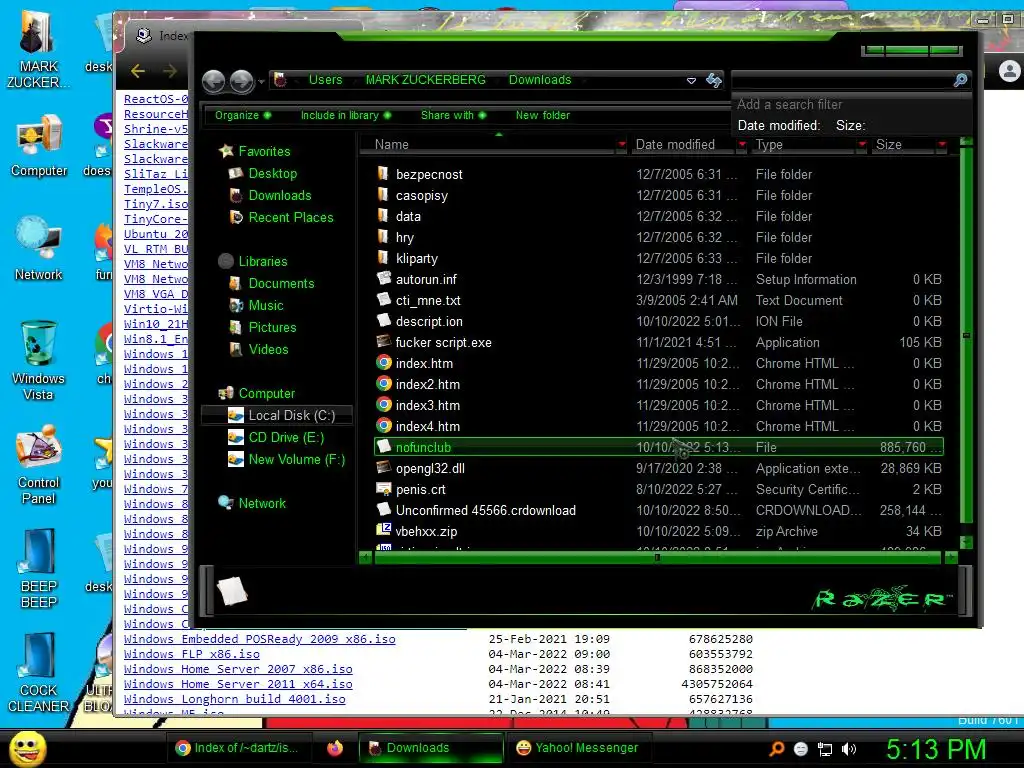This screenshot has width=1024, height=768.
Task: Select Music library
Action: point(266,306)
